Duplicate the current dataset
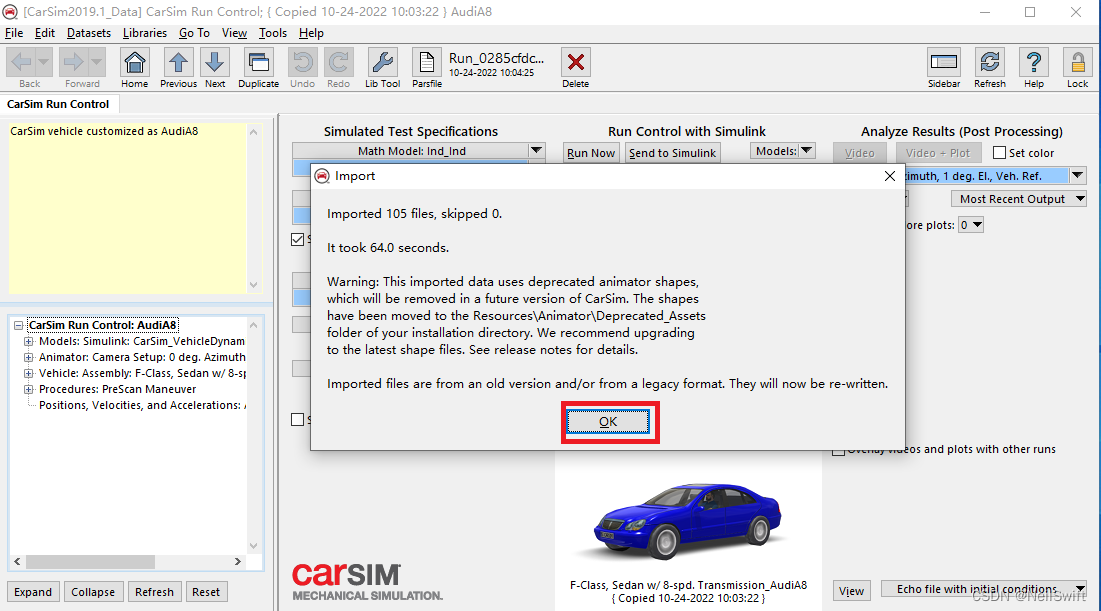1101x611 pixels. pyautogui.click(x=258, y=63)
